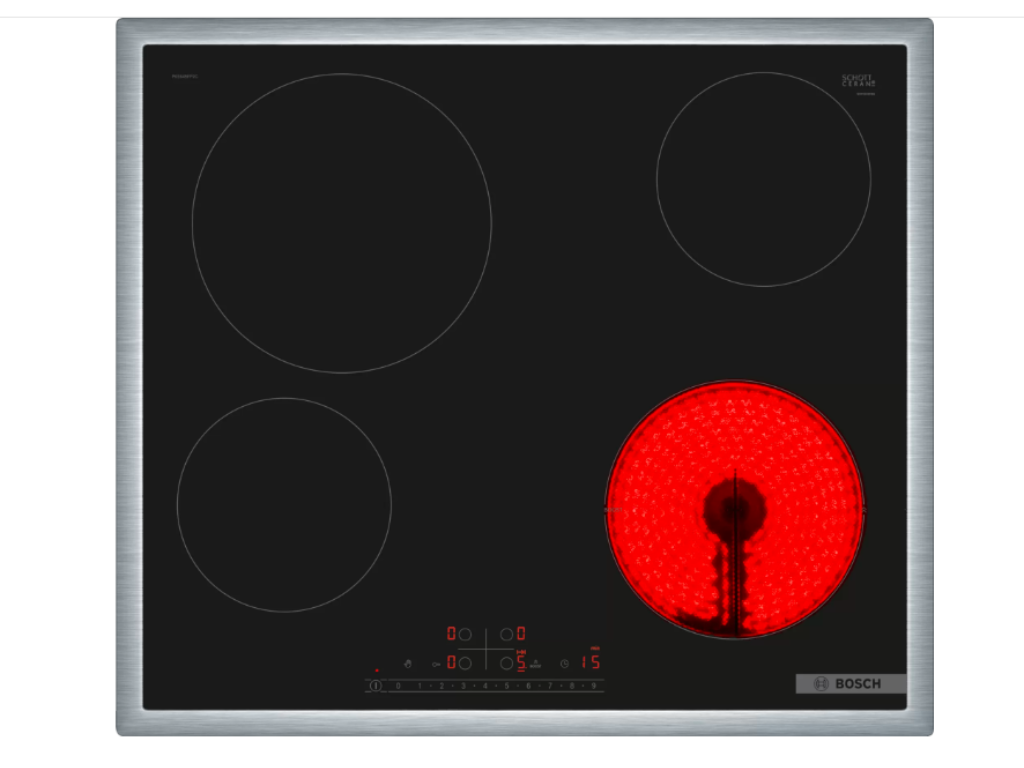This screenshot has width=1024, height=768.
Task: Tap the cleaning pause hand icon
Action: (x=408, y=664)
